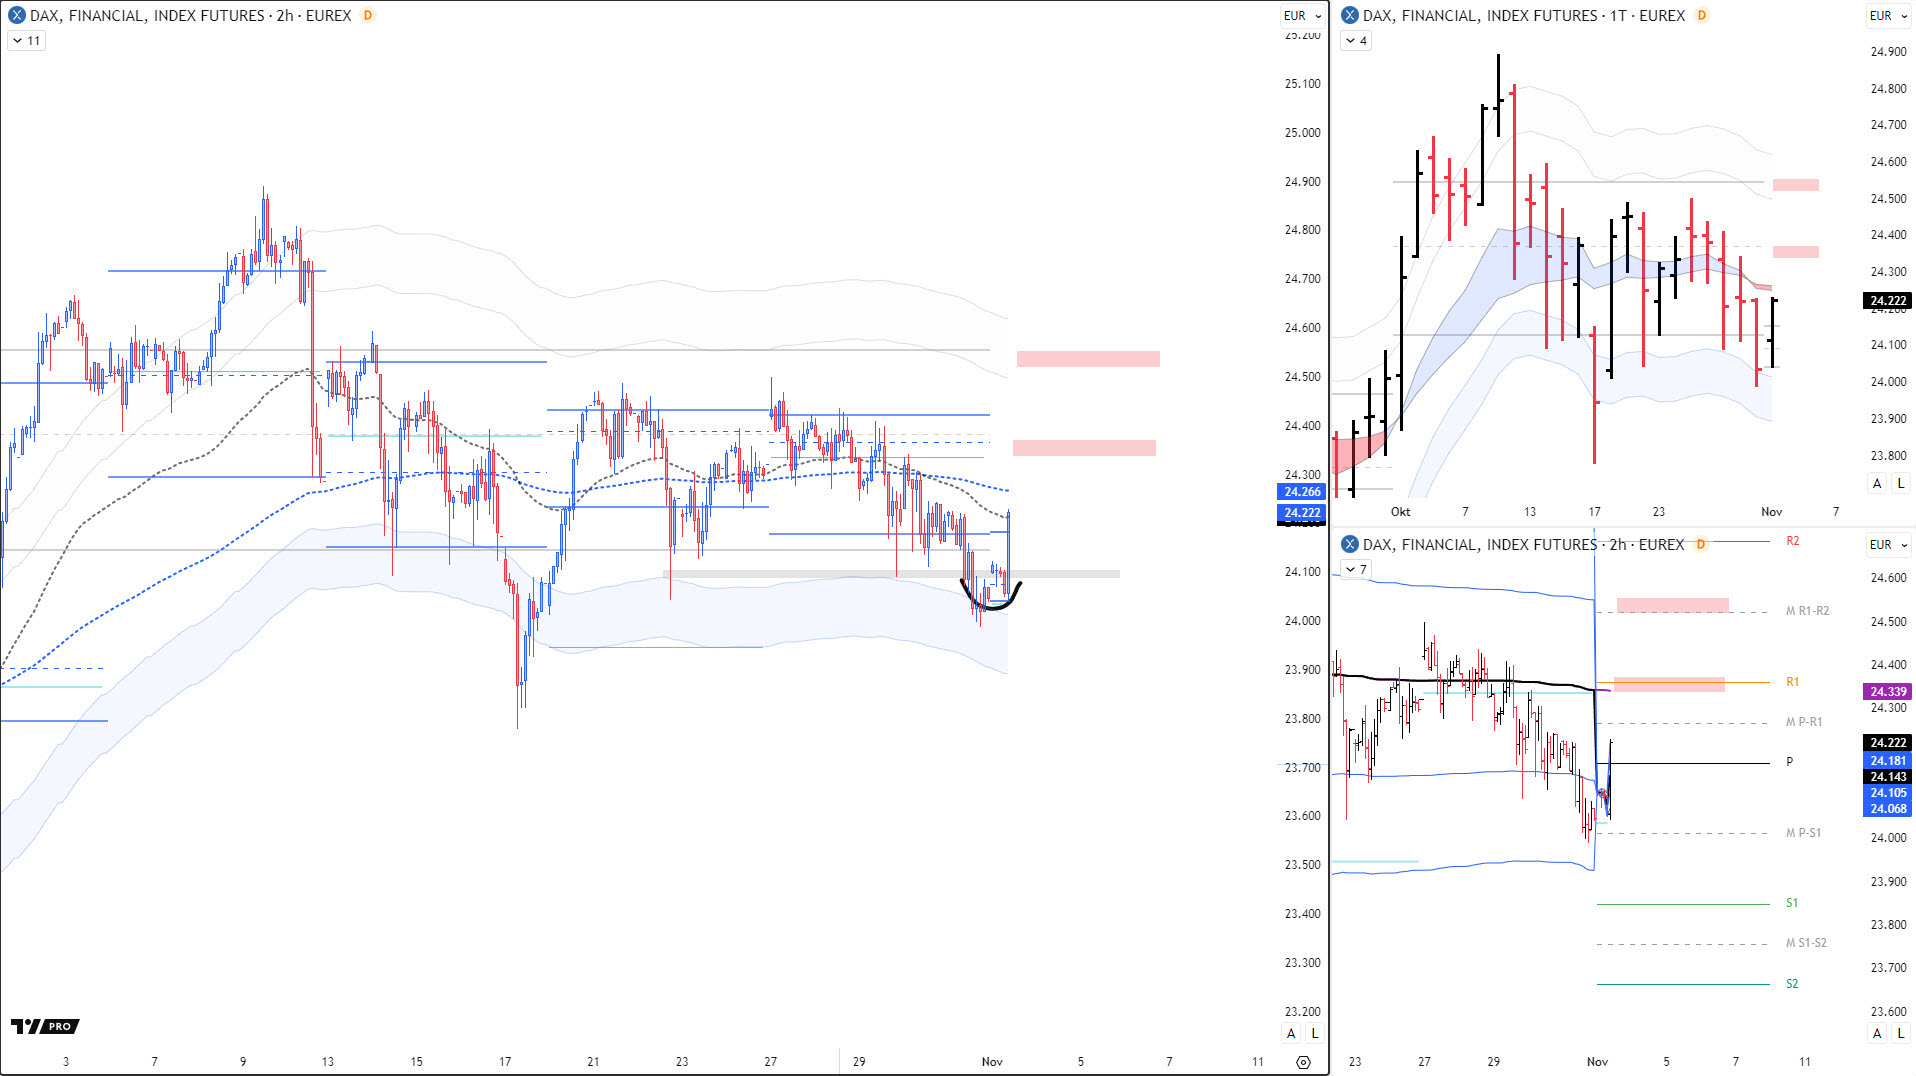Click the DAX symbol logo in the large left chart
1916x1076 pixels.
click(17, 15)
